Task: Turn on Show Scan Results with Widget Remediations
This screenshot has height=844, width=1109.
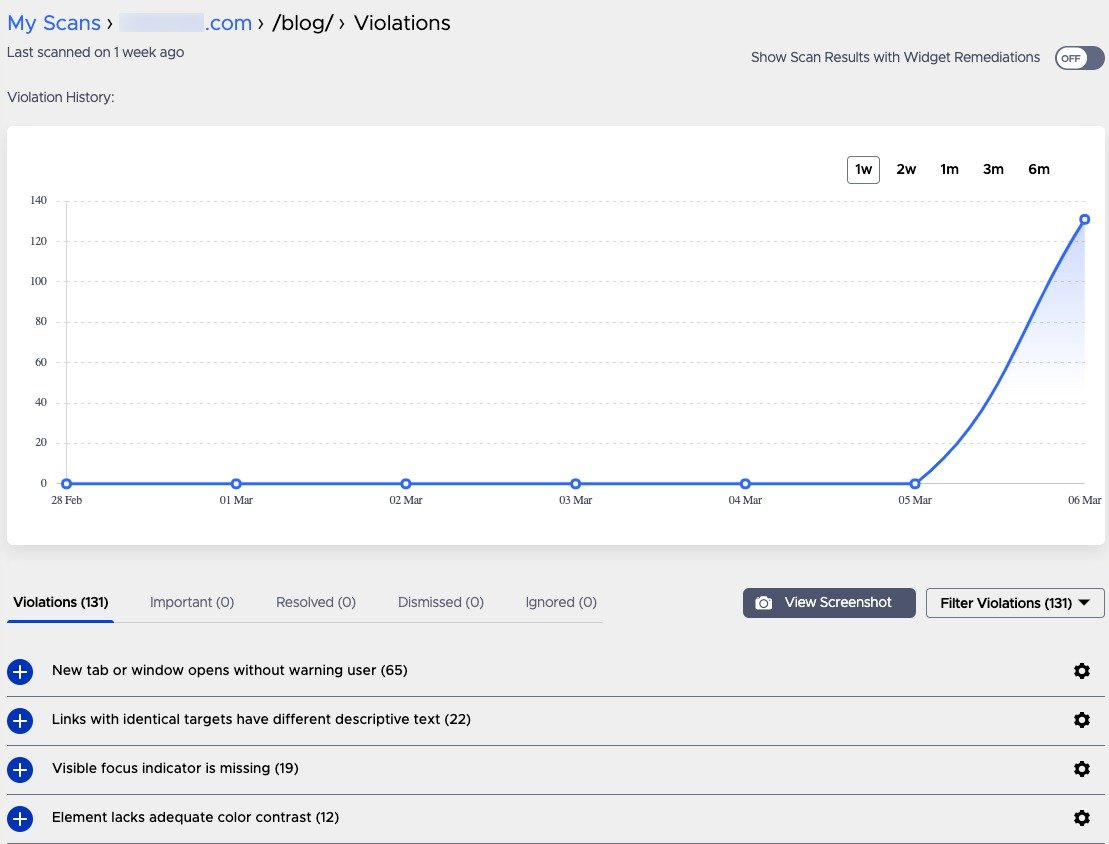Action: (1078, 58)
